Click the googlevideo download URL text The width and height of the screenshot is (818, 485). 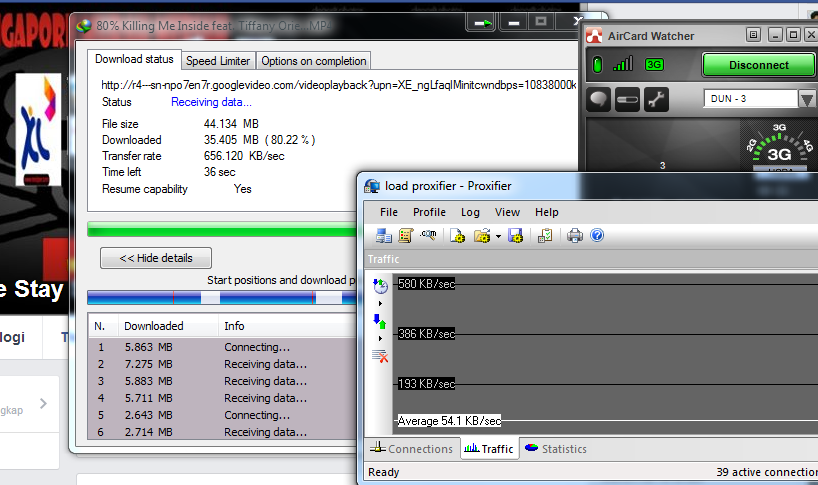[339, 84]
